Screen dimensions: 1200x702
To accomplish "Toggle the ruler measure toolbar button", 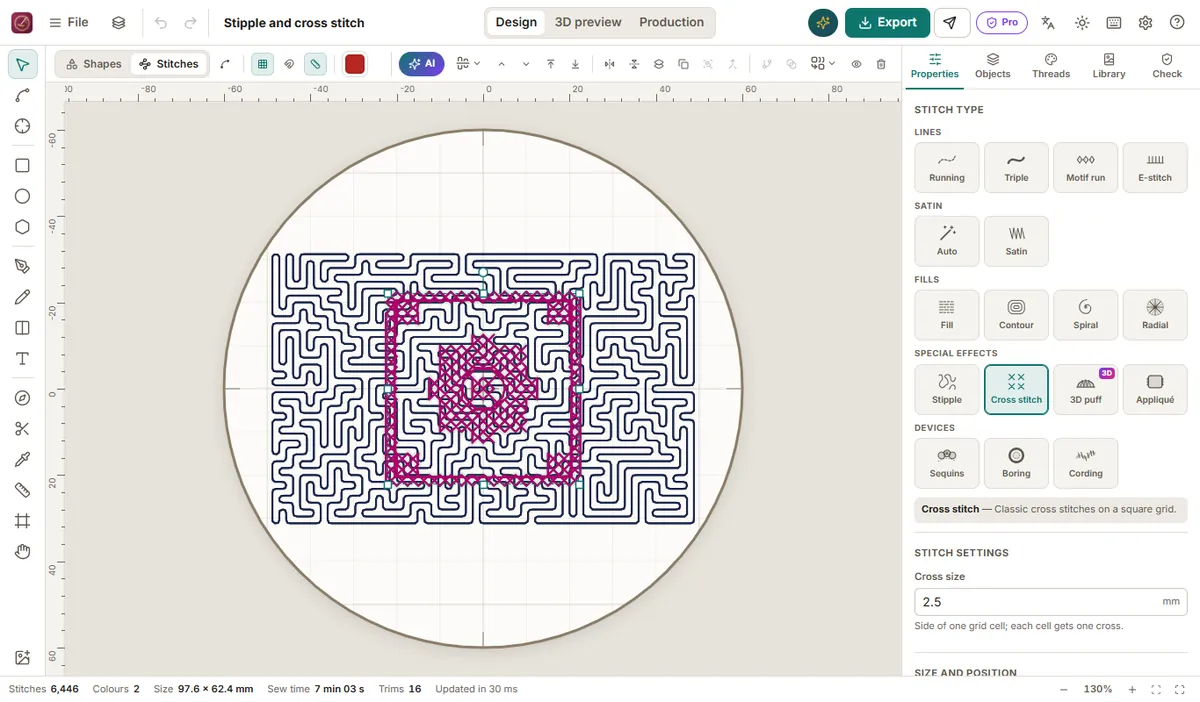I will click(315, 64).
